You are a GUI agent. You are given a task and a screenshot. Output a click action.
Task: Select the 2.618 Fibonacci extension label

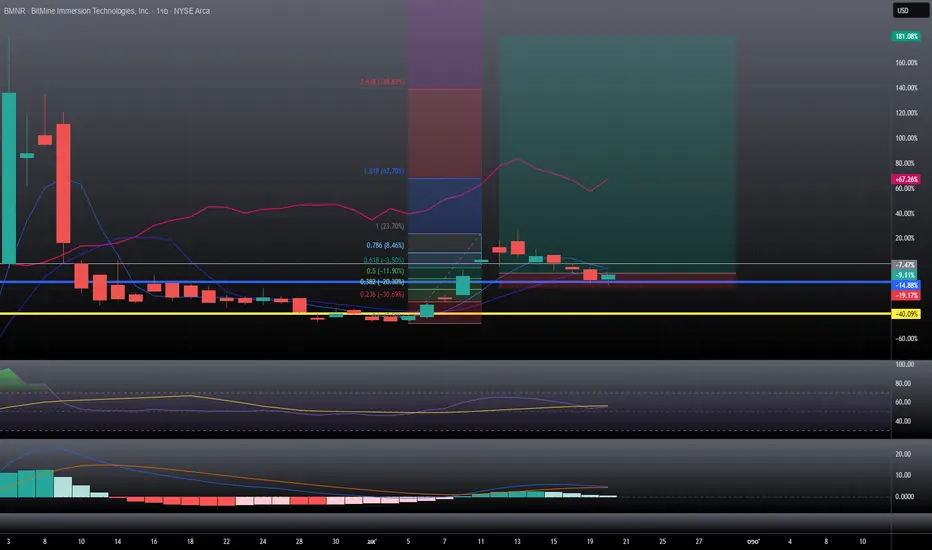[382, 81]
